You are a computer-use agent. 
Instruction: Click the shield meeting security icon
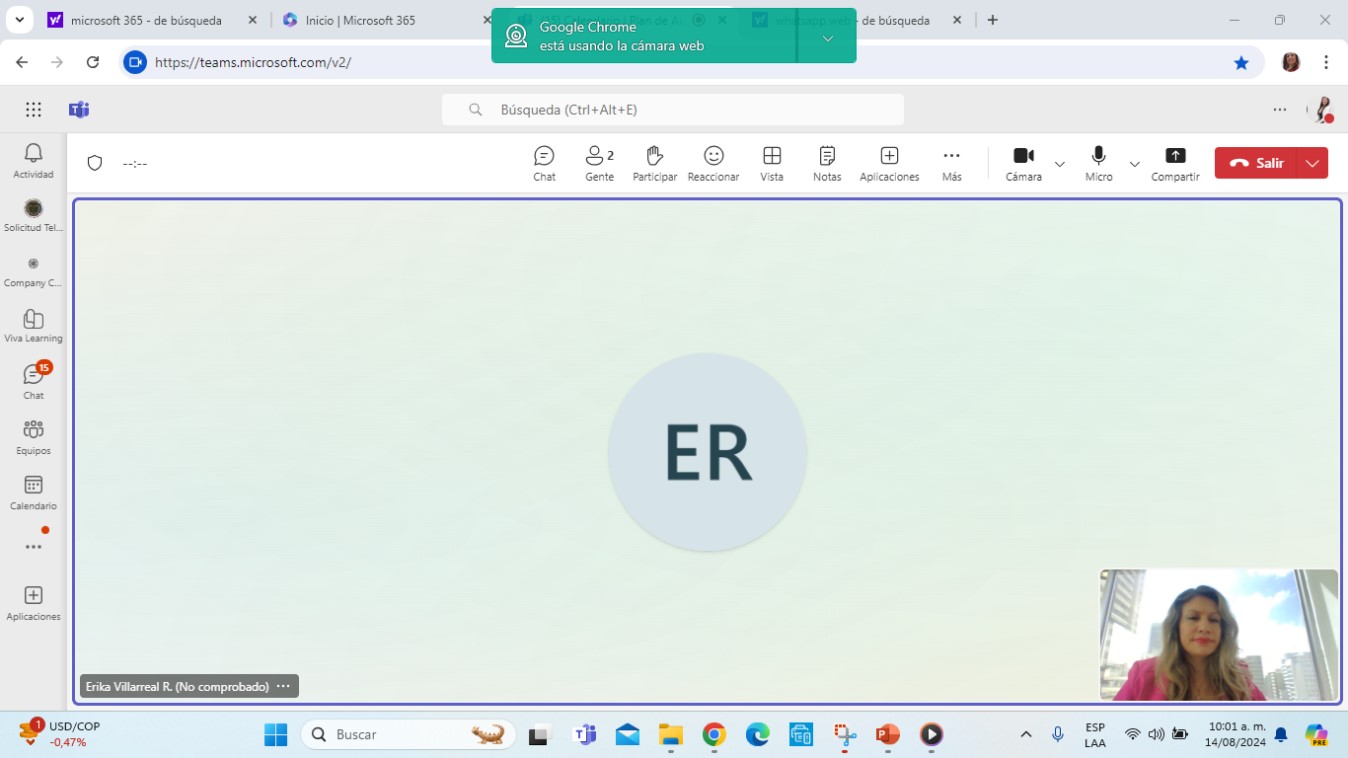pos(95,163)
